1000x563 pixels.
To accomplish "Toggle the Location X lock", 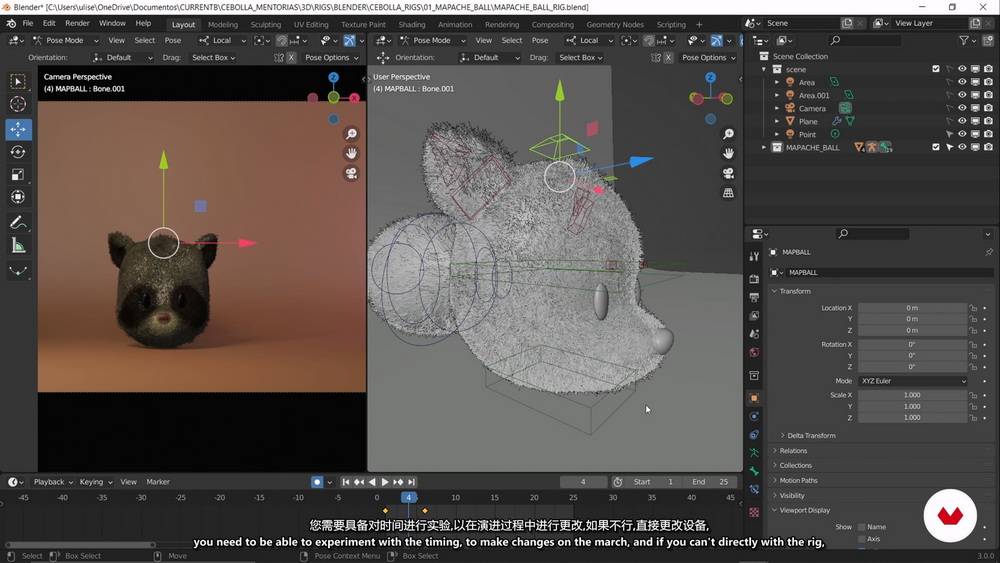I will pyautogui.click(x=973, y=308).
